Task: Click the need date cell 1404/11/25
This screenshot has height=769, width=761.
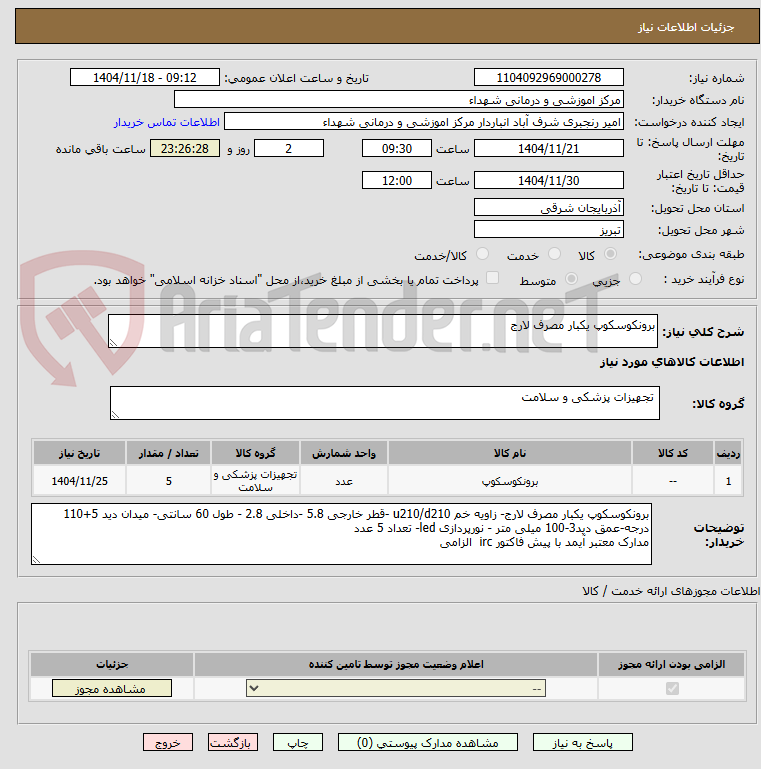Action: [x=79, y=481]
